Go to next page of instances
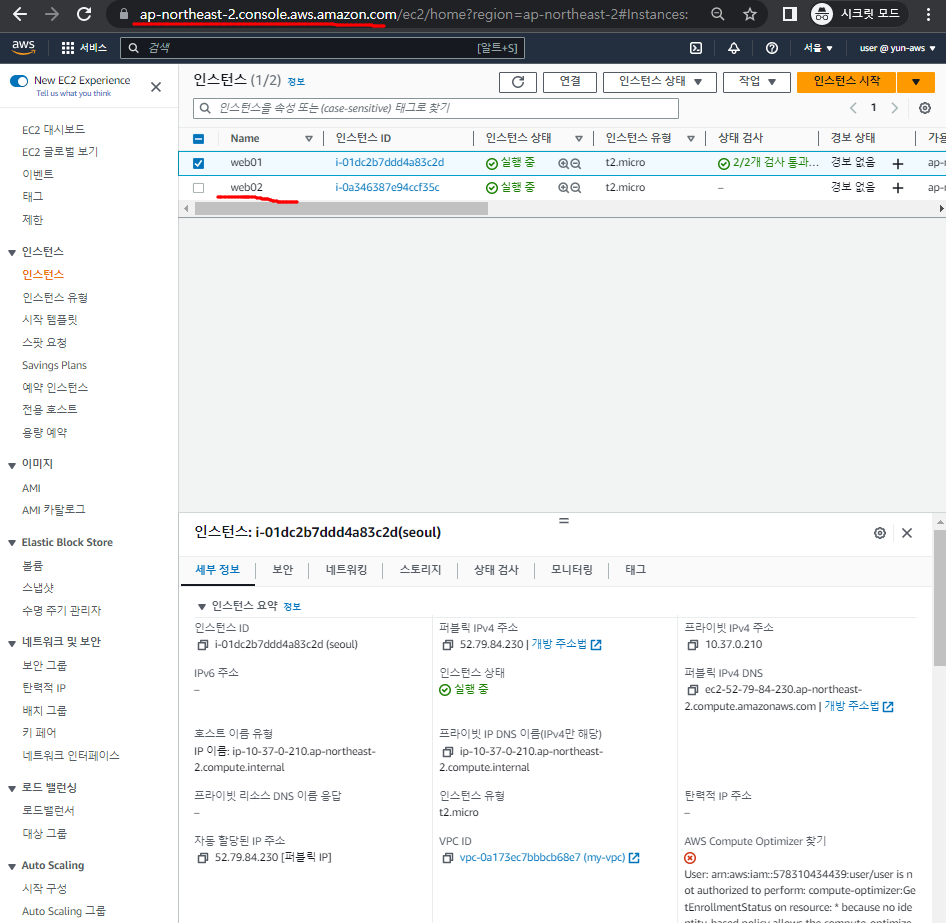Viewport: 946px width, 923px height. pos(895,108)
